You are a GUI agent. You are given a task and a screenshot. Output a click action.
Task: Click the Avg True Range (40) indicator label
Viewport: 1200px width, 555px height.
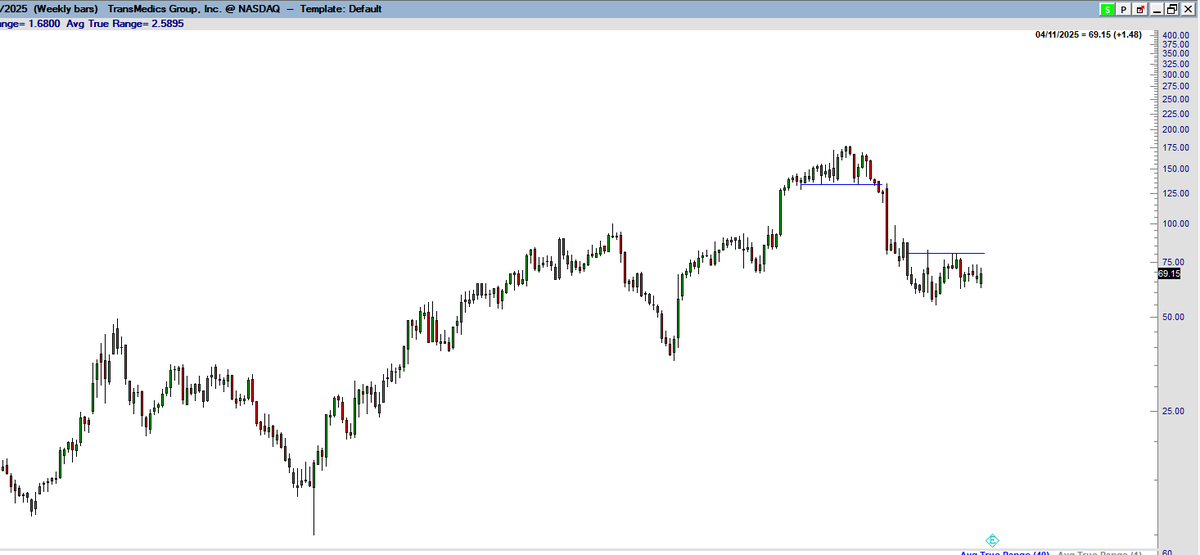click(x=1004, y=552)
